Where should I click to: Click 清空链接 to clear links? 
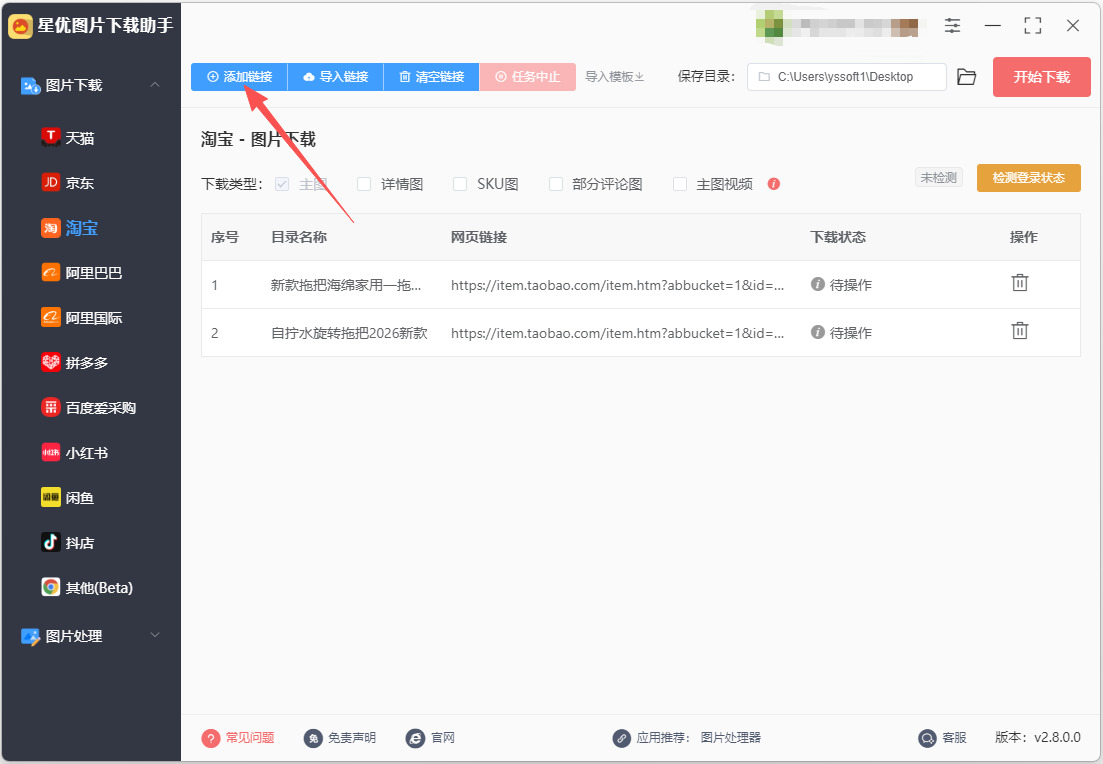(431, 77)
